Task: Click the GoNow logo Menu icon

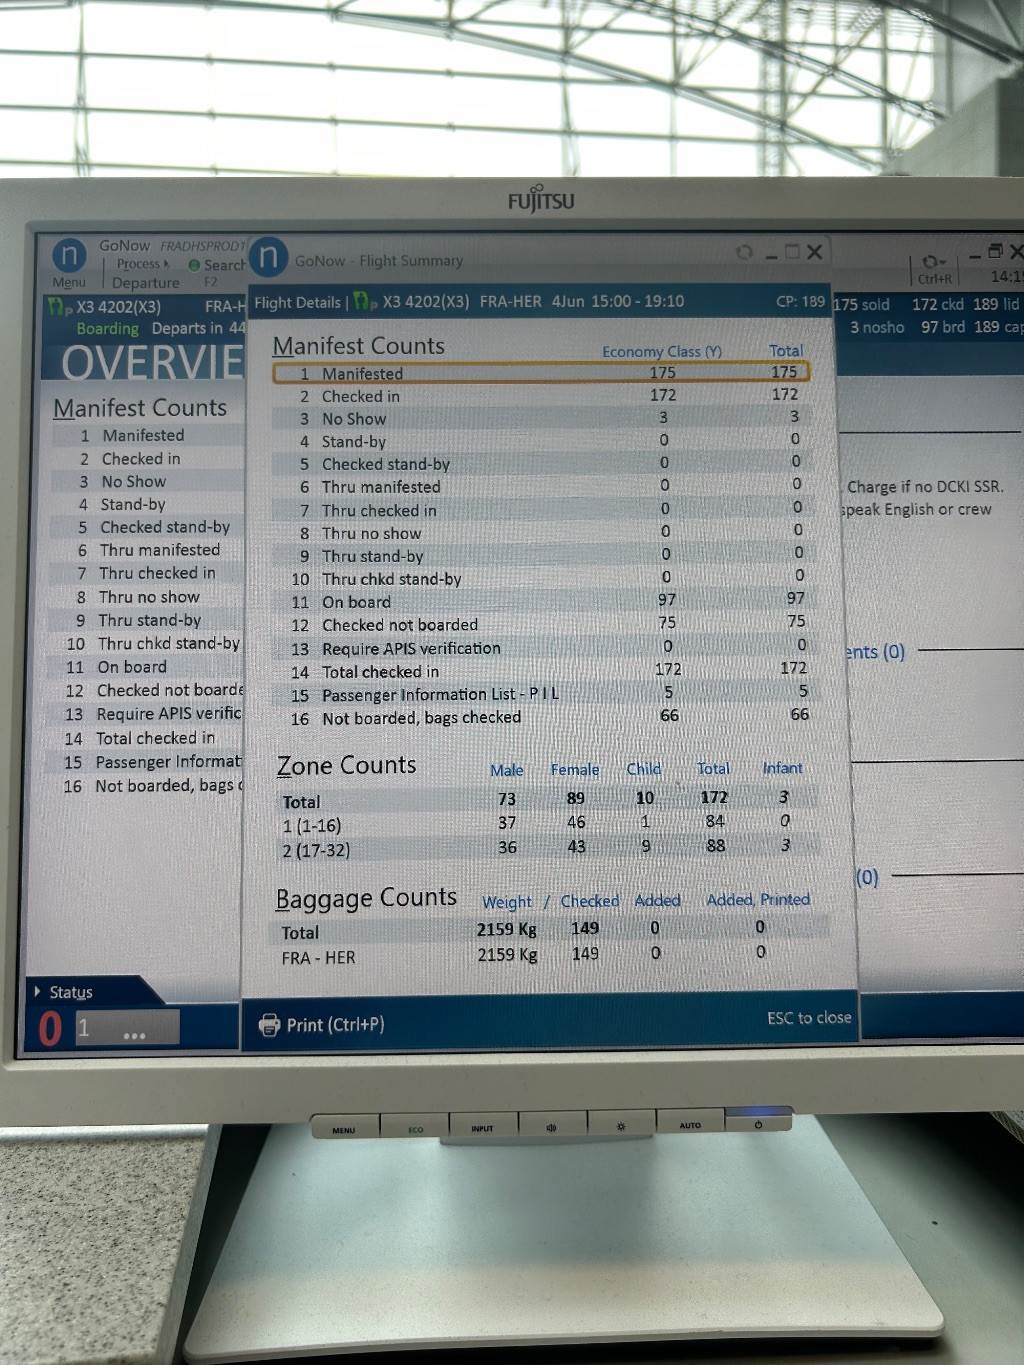Action: click(x=69, y=256)
